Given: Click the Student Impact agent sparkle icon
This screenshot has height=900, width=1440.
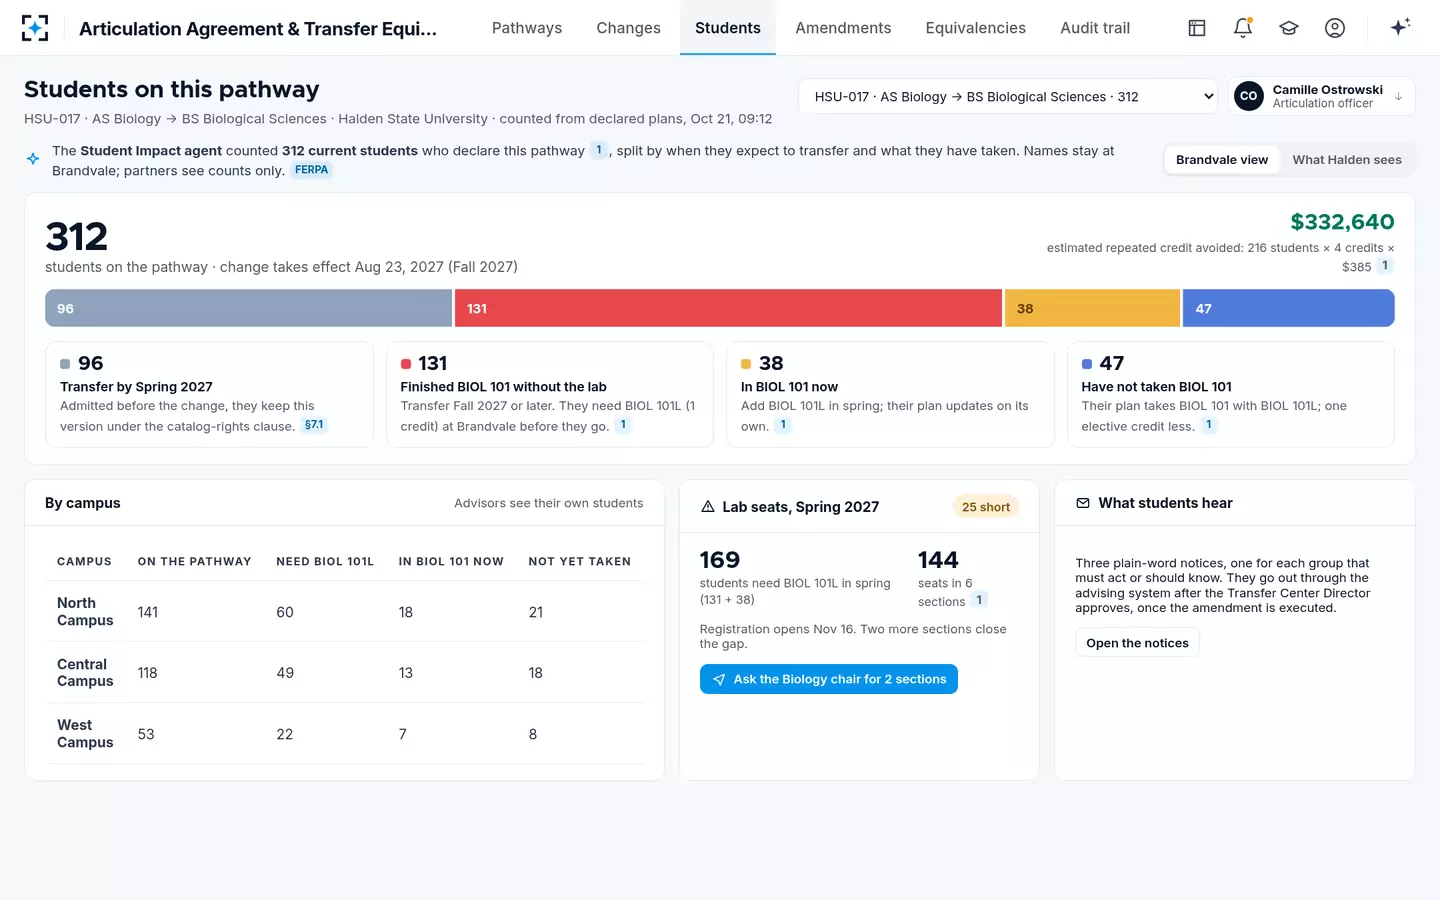Looking at the screenshot, I should pyautogui.click(x=33, y=159).
